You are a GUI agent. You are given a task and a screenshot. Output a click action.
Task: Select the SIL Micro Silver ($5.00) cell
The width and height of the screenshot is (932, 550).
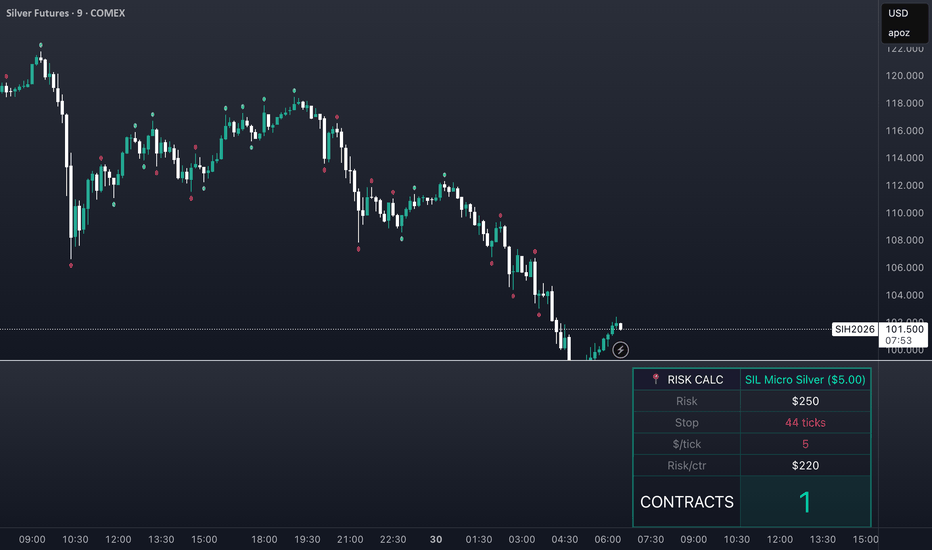click(805, 379)
